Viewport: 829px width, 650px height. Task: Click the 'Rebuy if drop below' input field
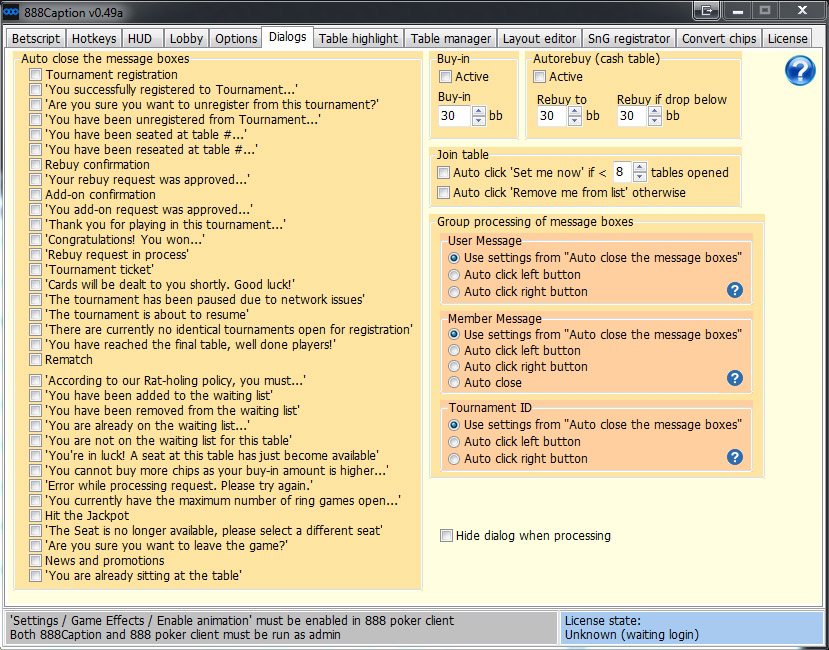631,116
